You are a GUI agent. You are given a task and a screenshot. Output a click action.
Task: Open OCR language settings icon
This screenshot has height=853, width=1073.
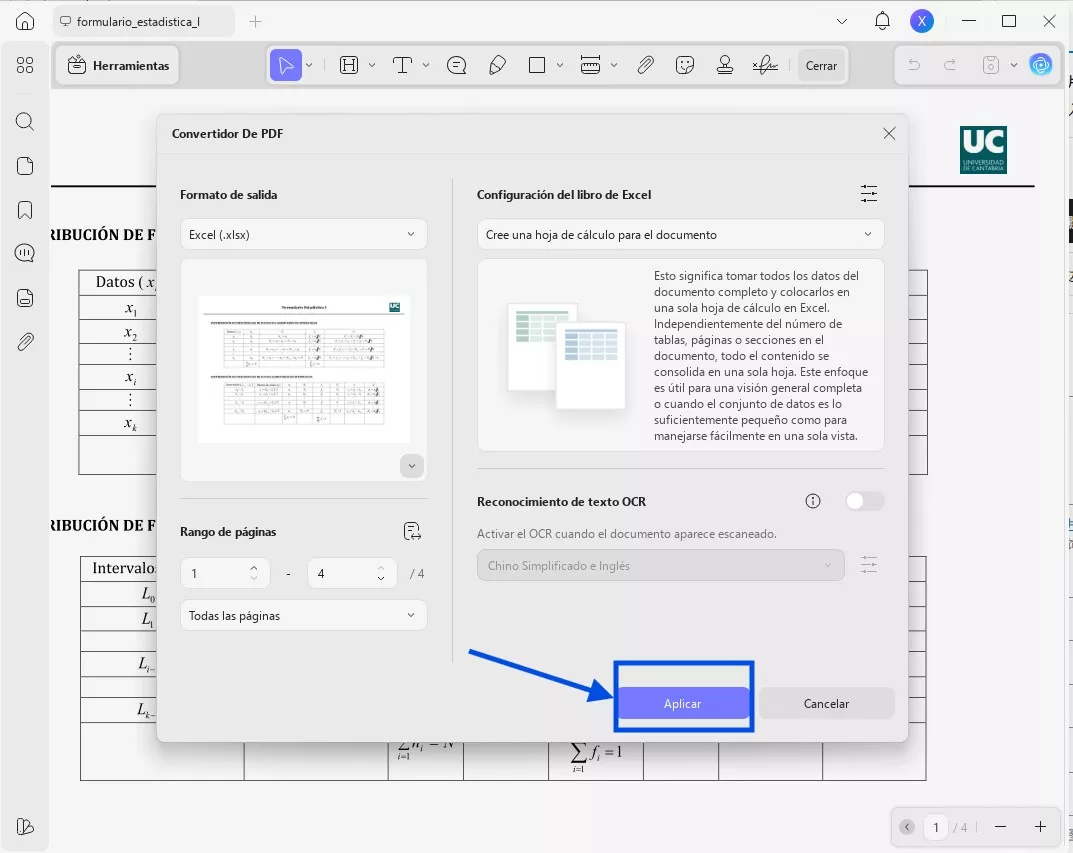pos(868,565)
